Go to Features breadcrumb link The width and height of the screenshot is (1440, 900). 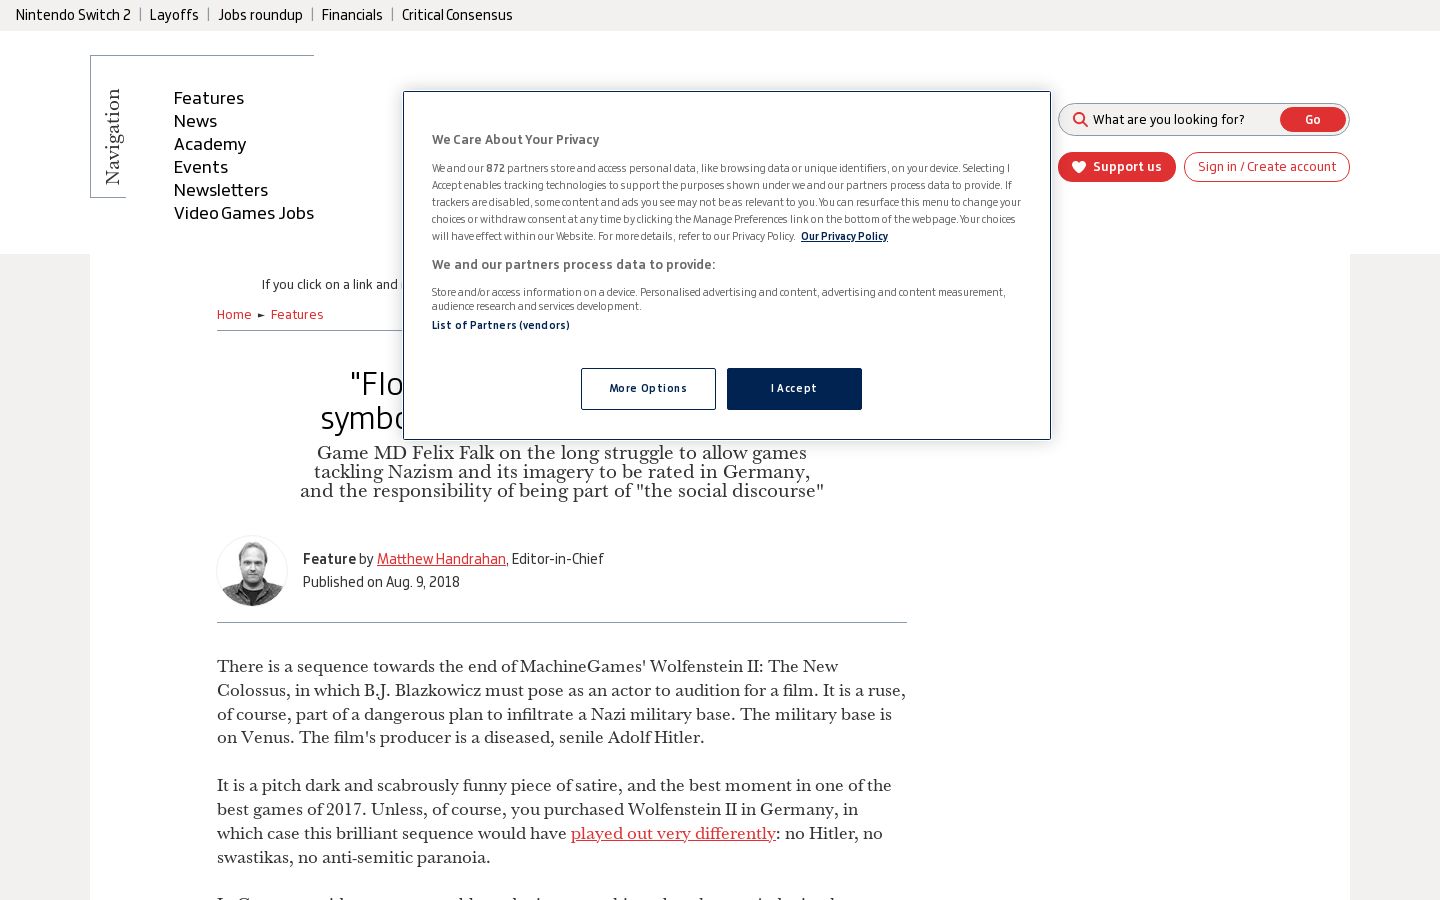297,315
